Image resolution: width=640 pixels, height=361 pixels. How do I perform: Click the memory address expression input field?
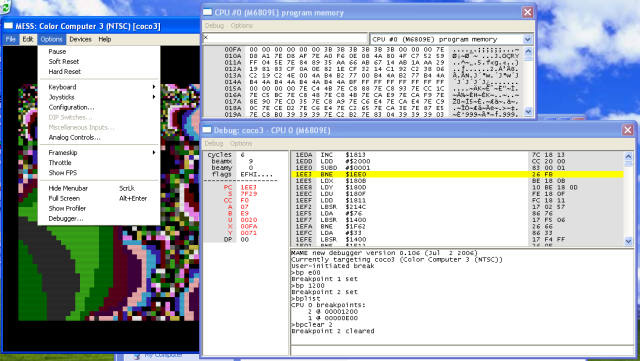(x=285, y=38)
